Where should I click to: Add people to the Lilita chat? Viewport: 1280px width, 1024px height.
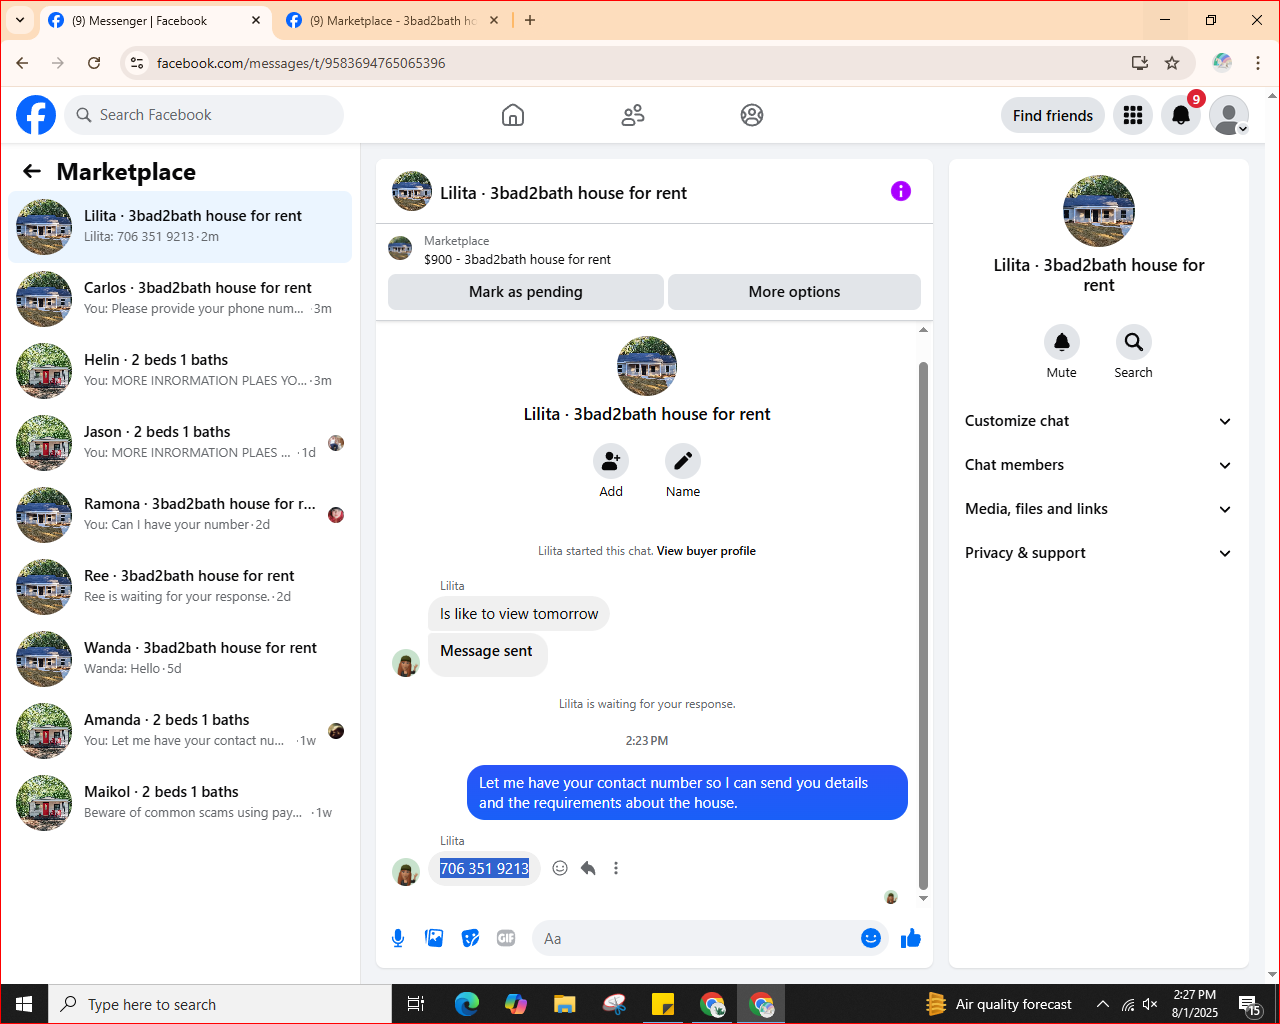(x=611, y=461)
